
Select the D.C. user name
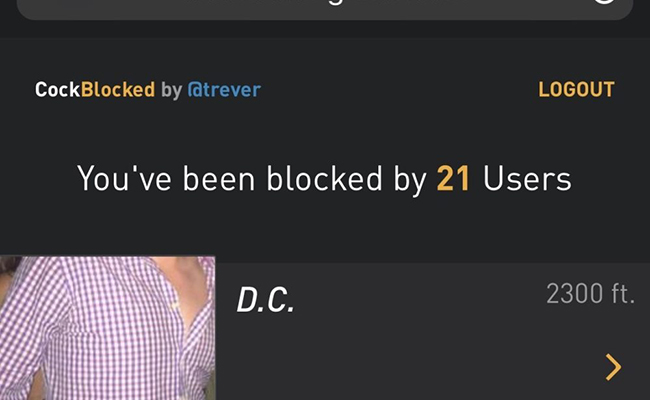[265, 300]
